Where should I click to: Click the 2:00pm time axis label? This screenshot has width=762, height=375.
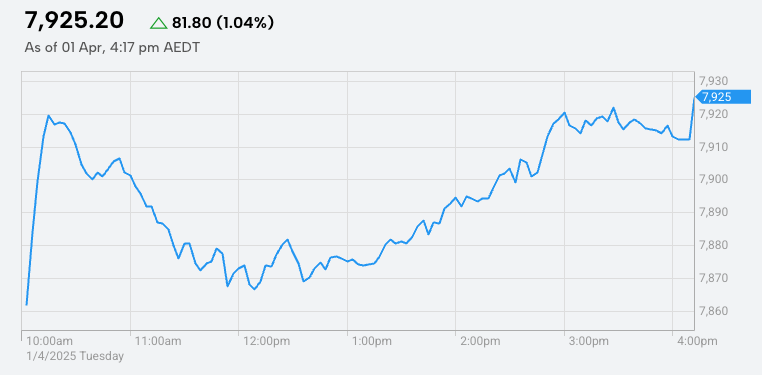pyautogui.click(x=481, y=341)
